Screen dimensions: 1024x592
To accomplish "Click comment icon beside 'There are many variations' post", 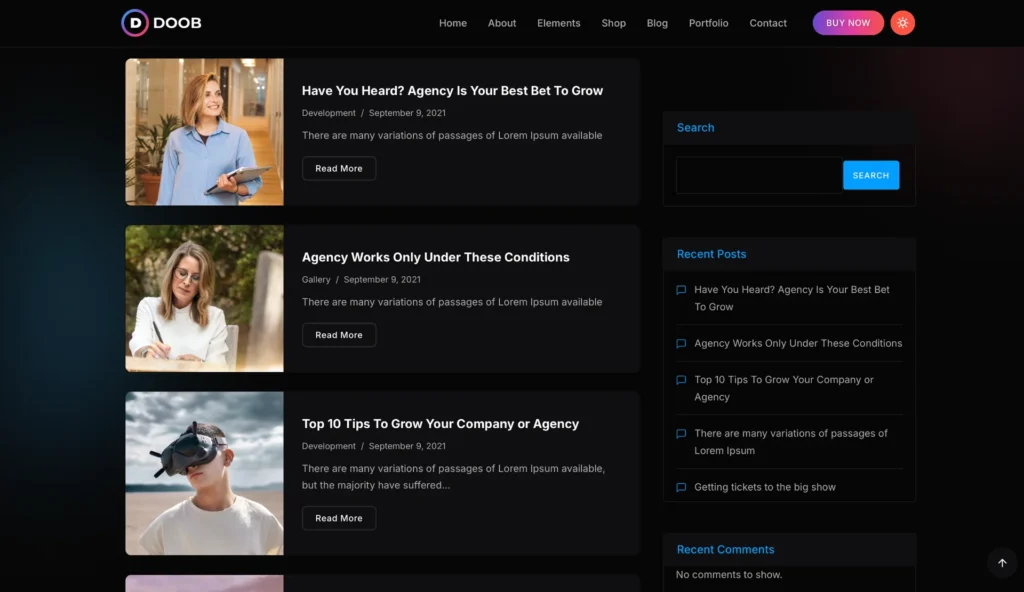I will pos(681,434).
